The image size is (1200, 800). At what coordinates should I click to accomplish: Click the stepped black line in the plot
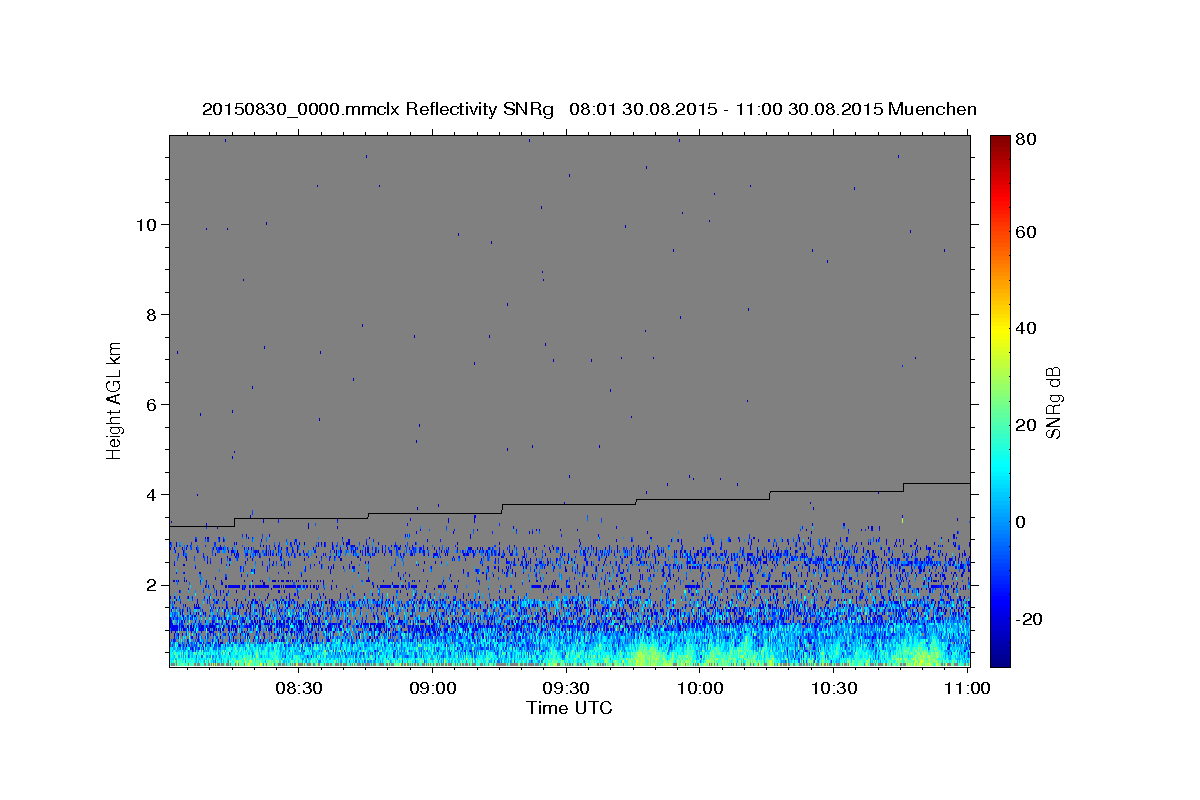(x=569, y=504)
